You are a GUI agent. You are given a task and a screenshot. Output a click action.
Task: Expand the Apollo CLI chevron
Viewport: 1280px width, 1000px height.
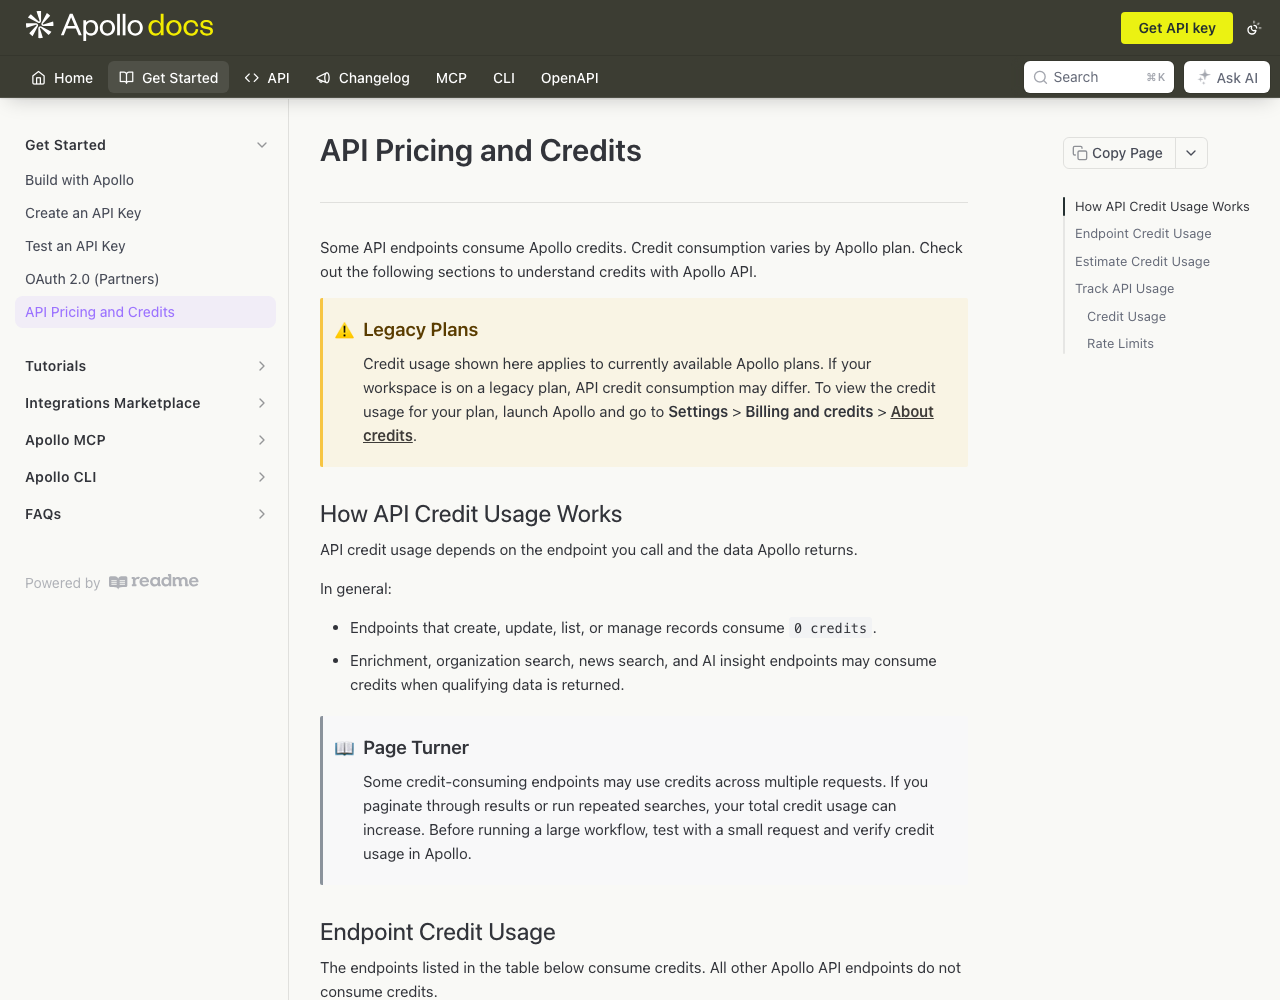(262, 477)
